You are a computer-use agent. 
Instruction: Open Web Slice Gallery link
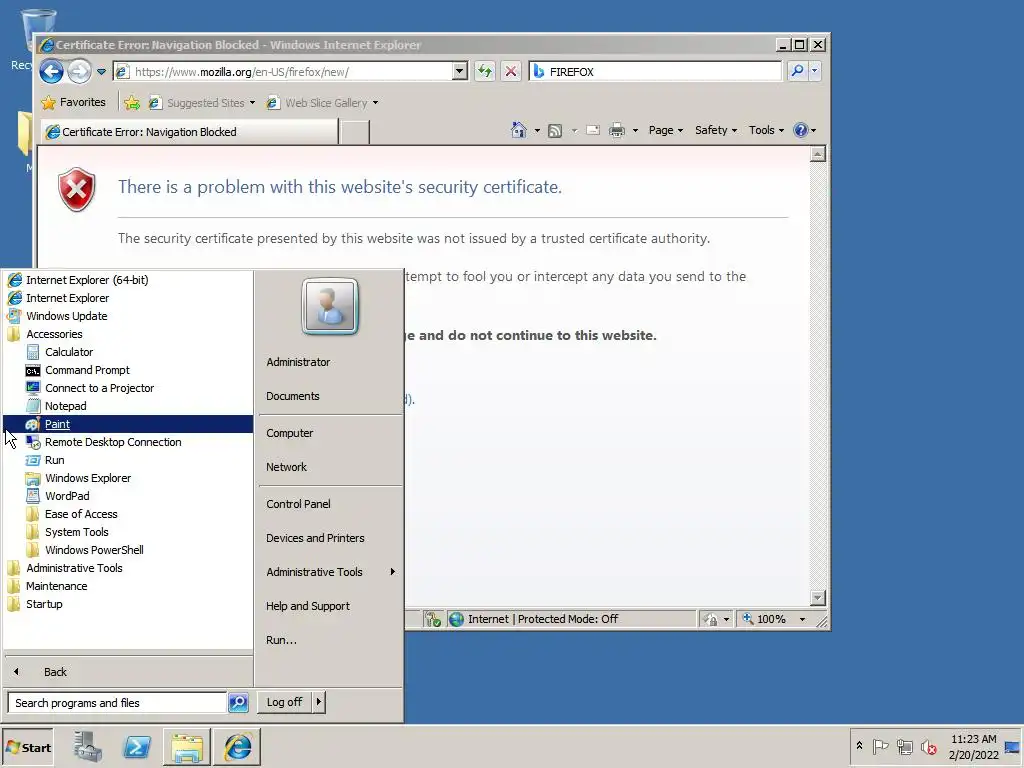(x=323, y=103)
